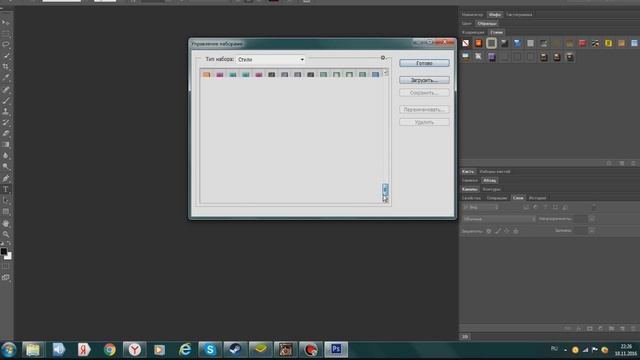
Task: Open Steam from the taskbar
Action: pyautogui.click(x=235, y=349)
